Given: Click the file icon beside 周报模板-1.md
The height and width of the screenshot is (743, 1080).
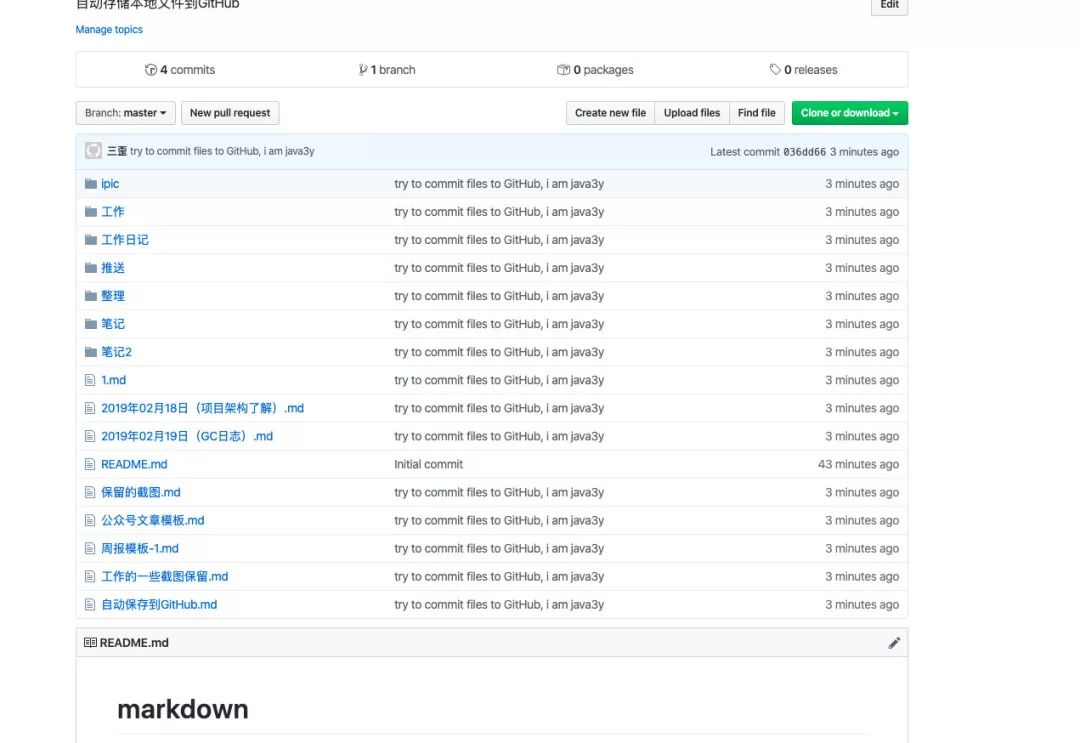Looking at the screenshot, I should point(90,549).
